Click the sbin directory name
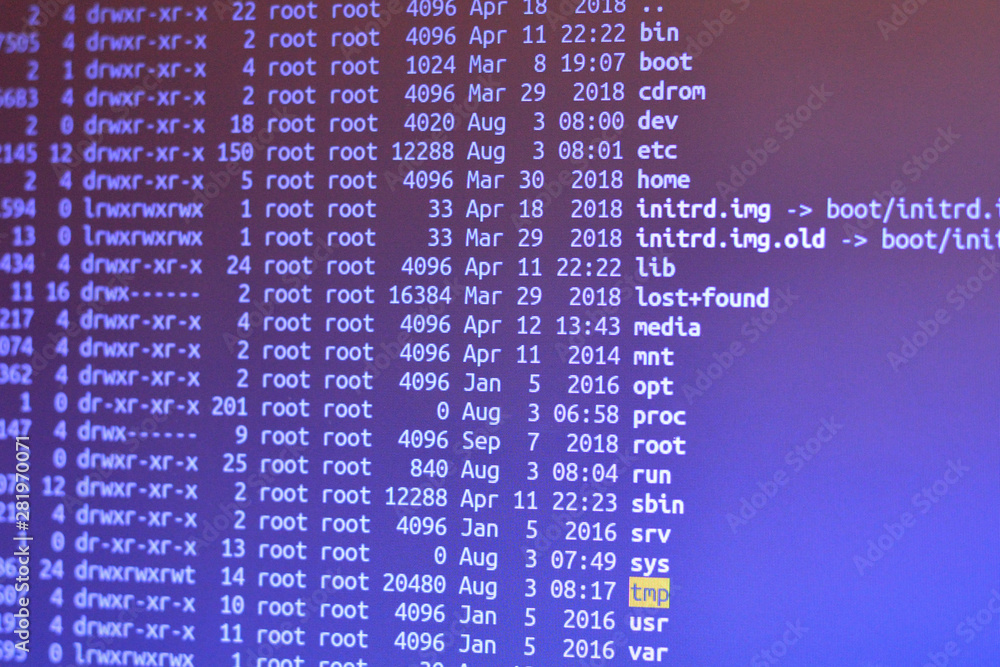 658,504
